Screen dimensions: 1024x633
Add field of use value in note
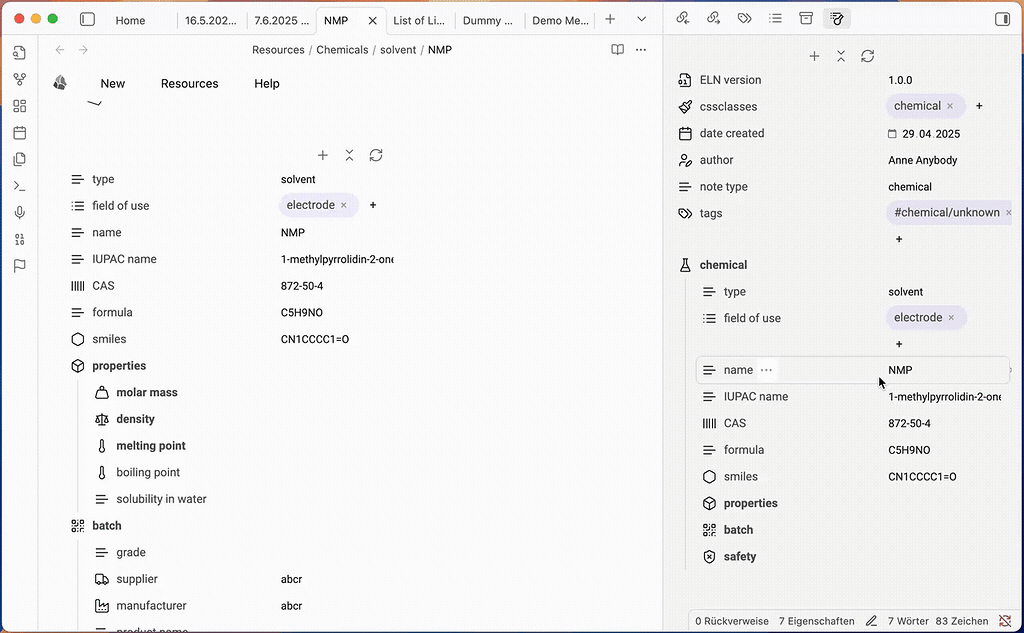pos(373,205)
